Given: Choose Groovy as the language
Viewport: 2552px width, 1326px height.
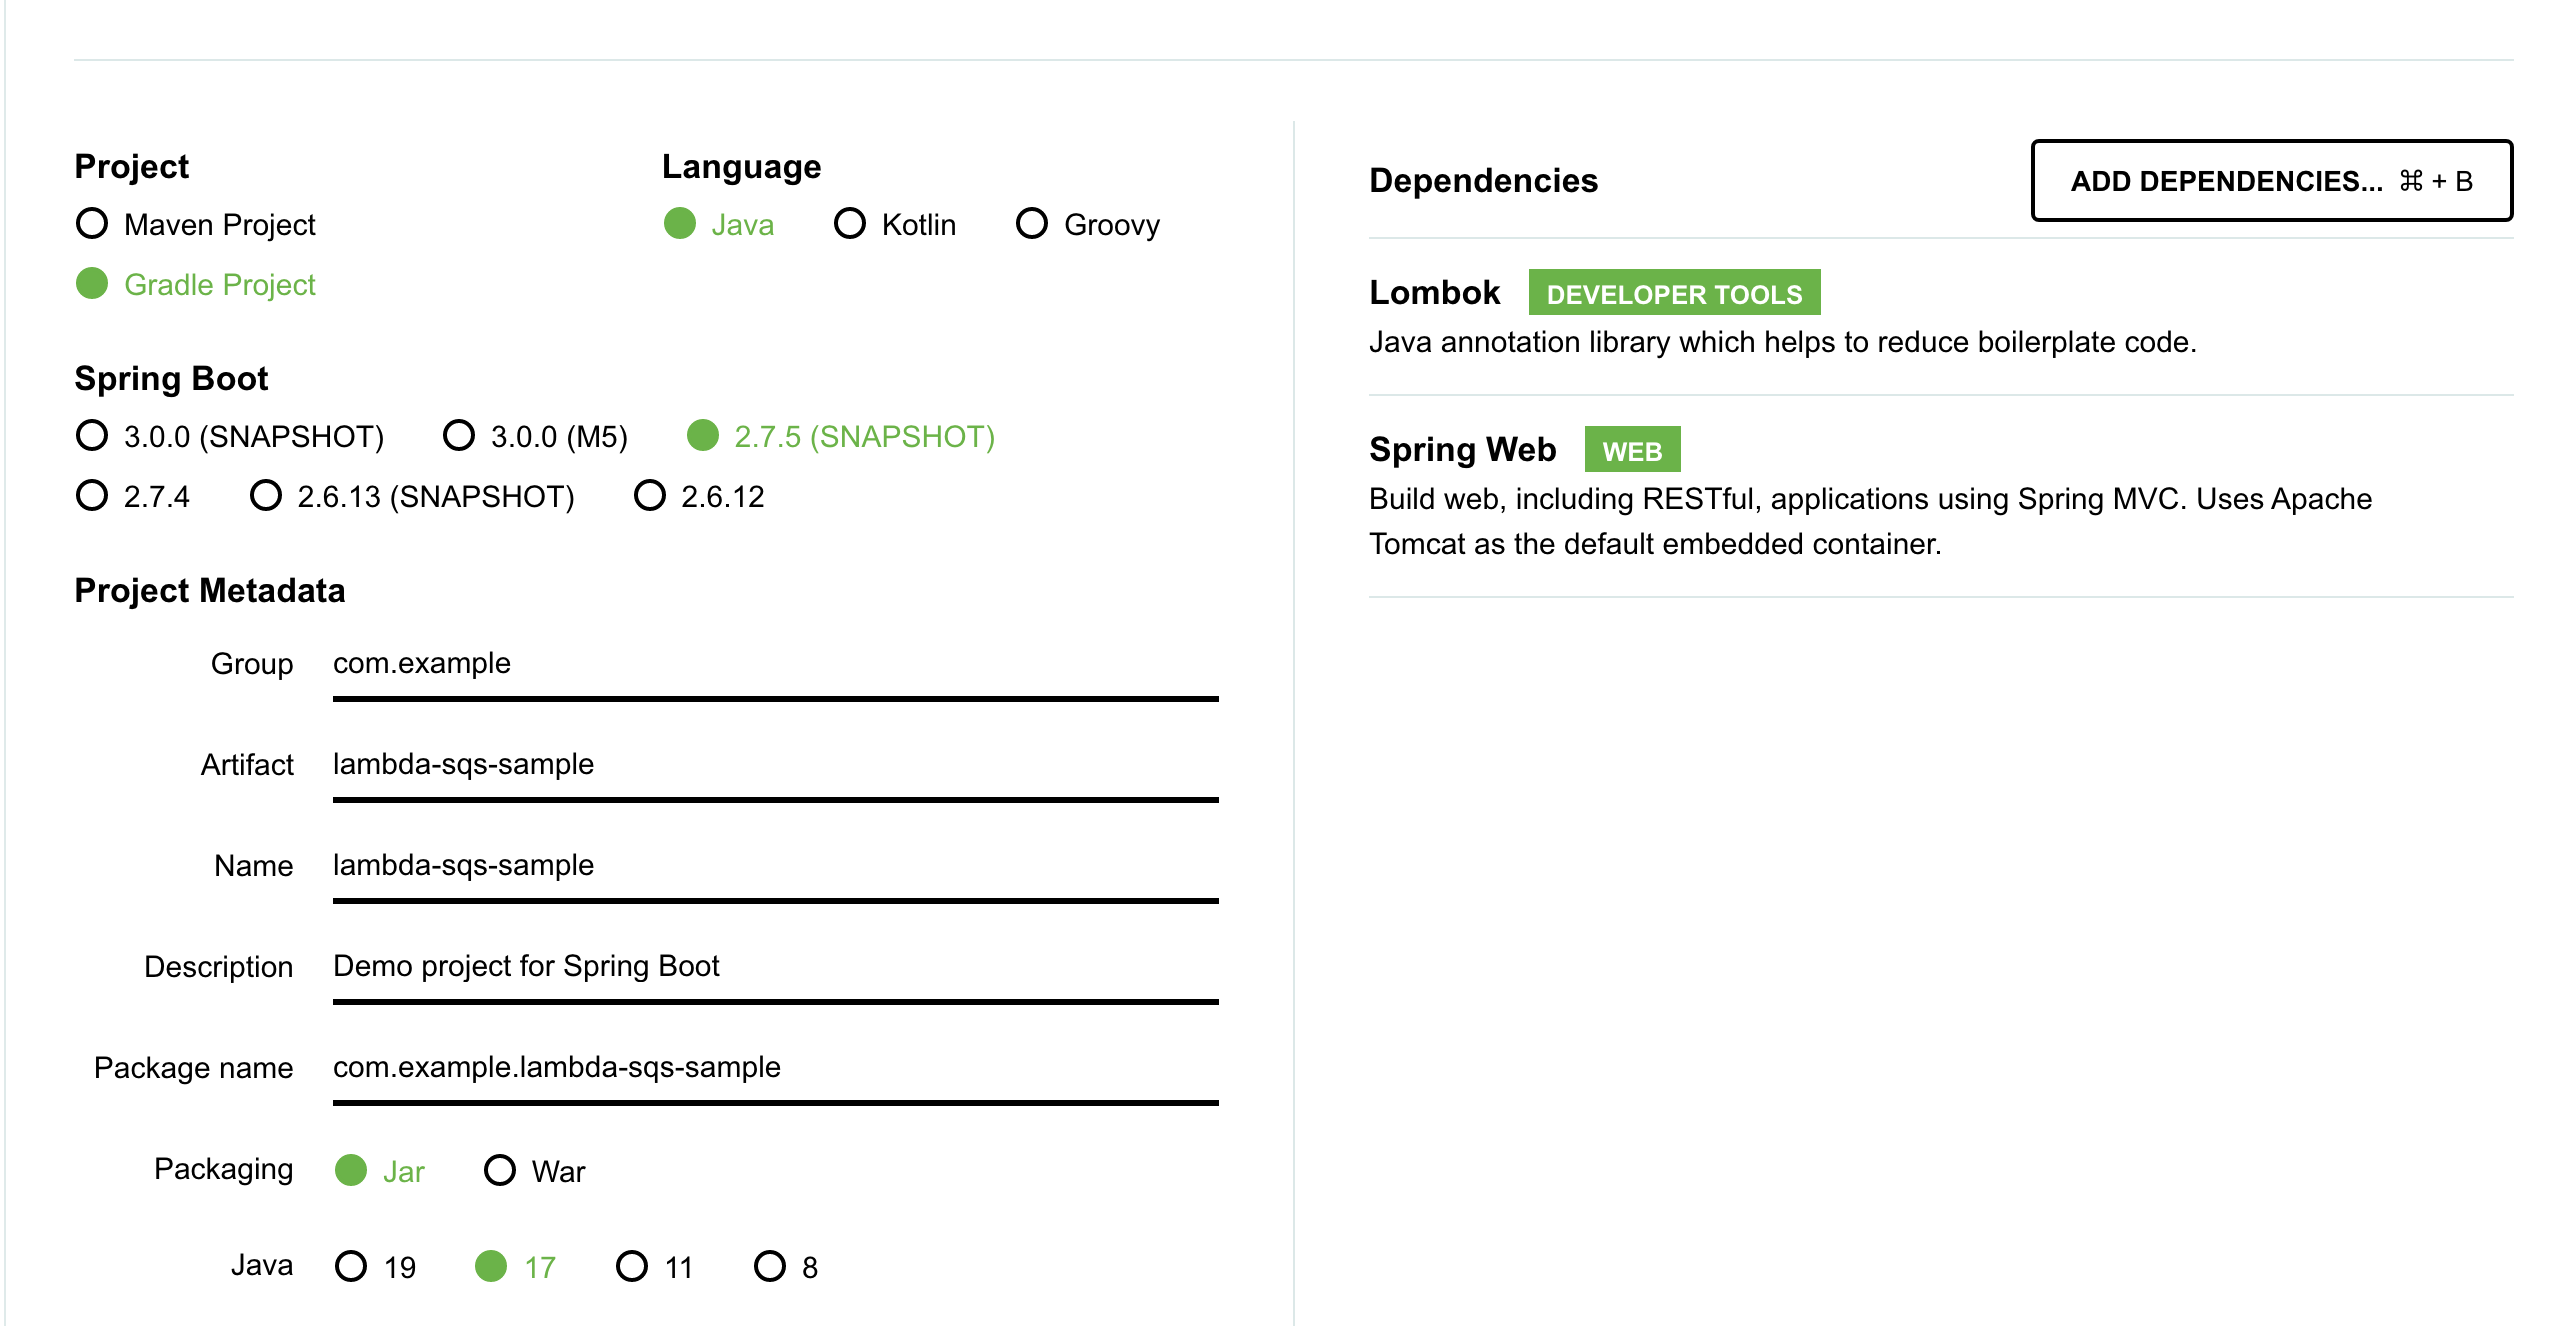Looking at the screenshot, I should 1032,224.
